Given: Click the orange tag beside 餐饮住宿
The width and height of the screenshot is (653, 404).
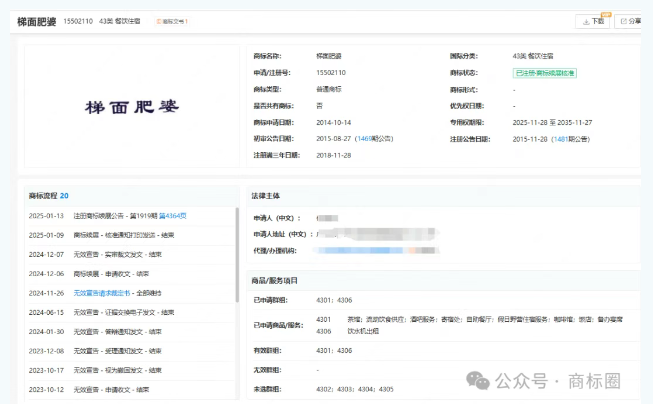Looking at the screenshot, I should [173, 21].
